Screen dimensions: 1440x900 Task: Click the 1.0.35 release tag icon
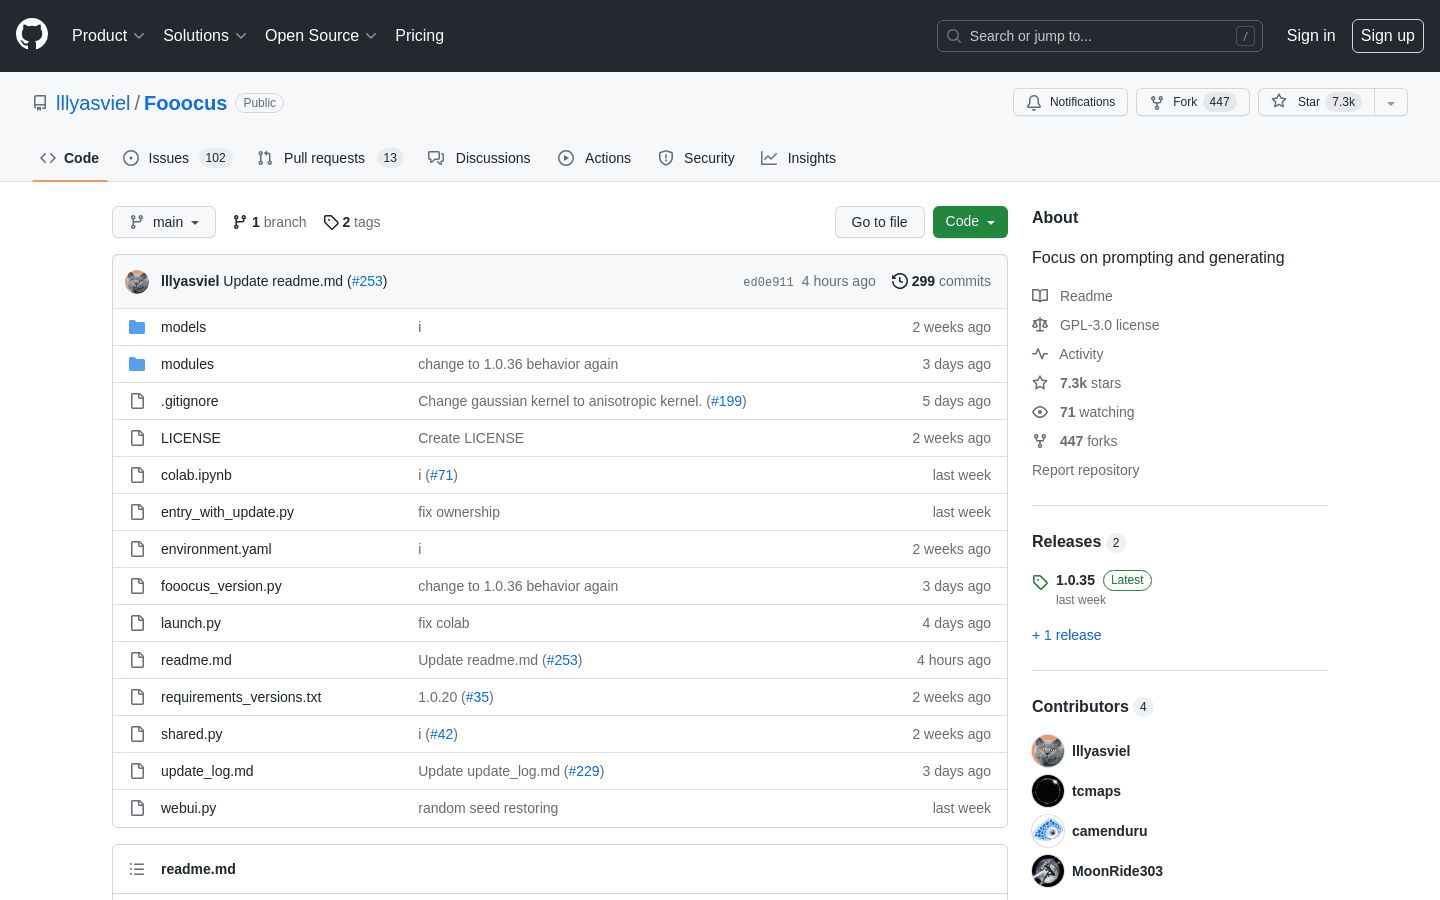tap(1040, 581)
